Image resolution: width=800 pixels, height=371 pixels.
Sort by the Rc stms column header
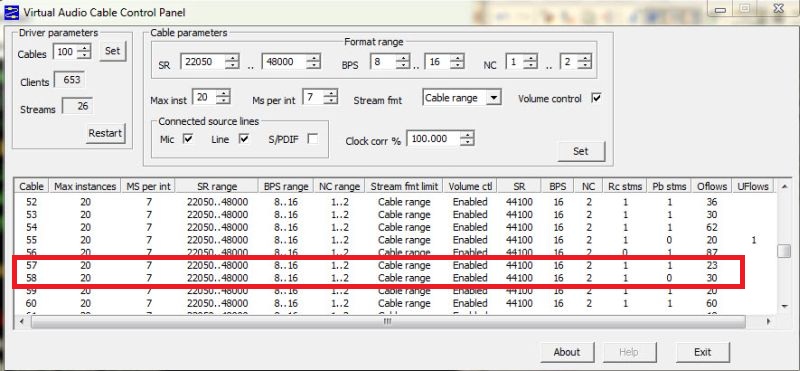(x=625, y=186)
